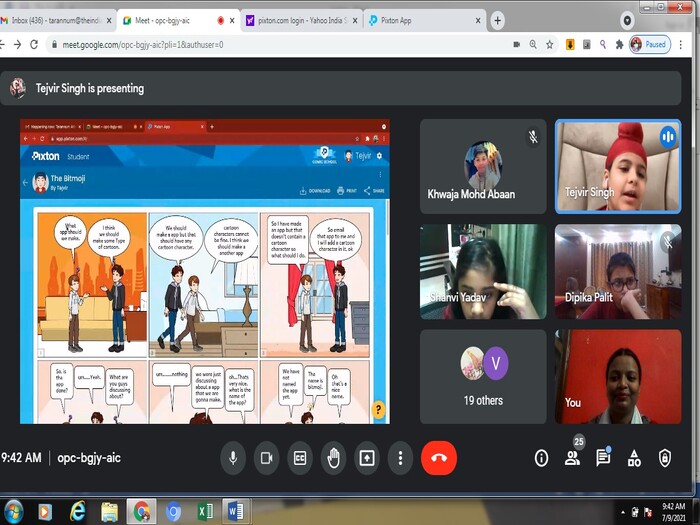The height and width of the screenshot is (525, 700).
Task: Select your own 'You' video tile
Action: (618, 377)
